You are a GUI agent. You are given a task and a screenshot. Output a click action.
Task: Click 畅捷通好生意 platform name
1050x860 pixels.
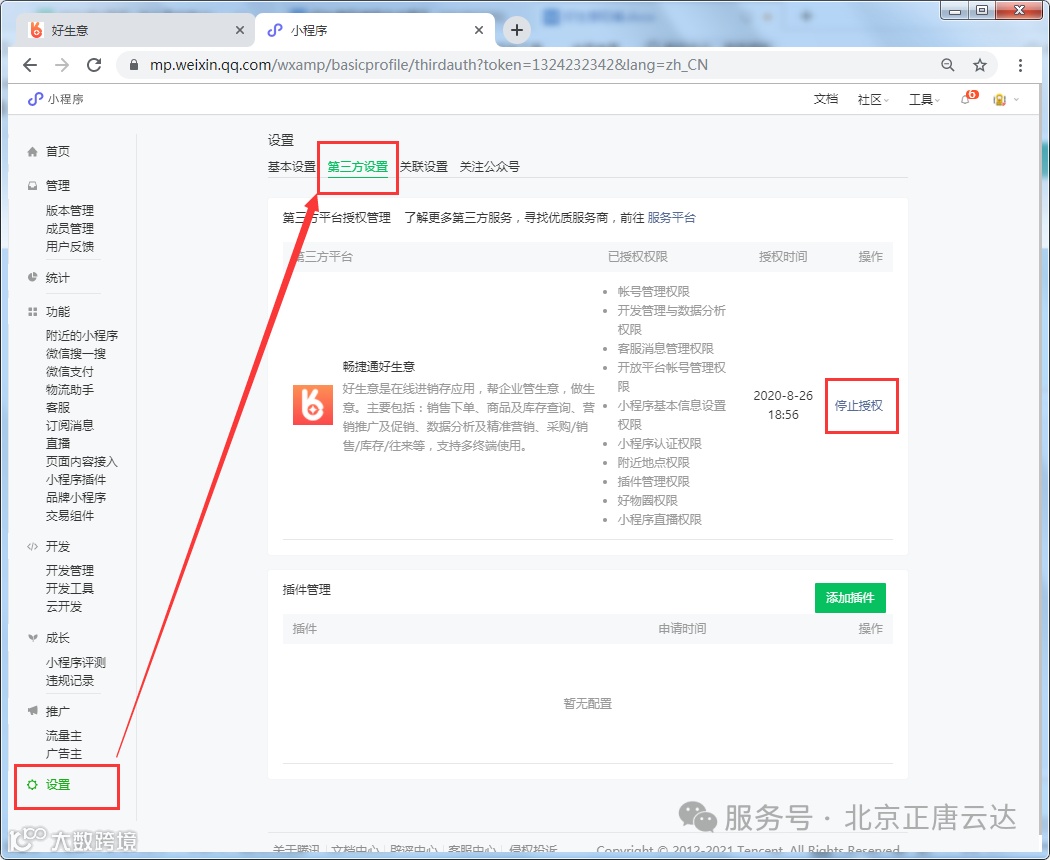click(379, 366)
